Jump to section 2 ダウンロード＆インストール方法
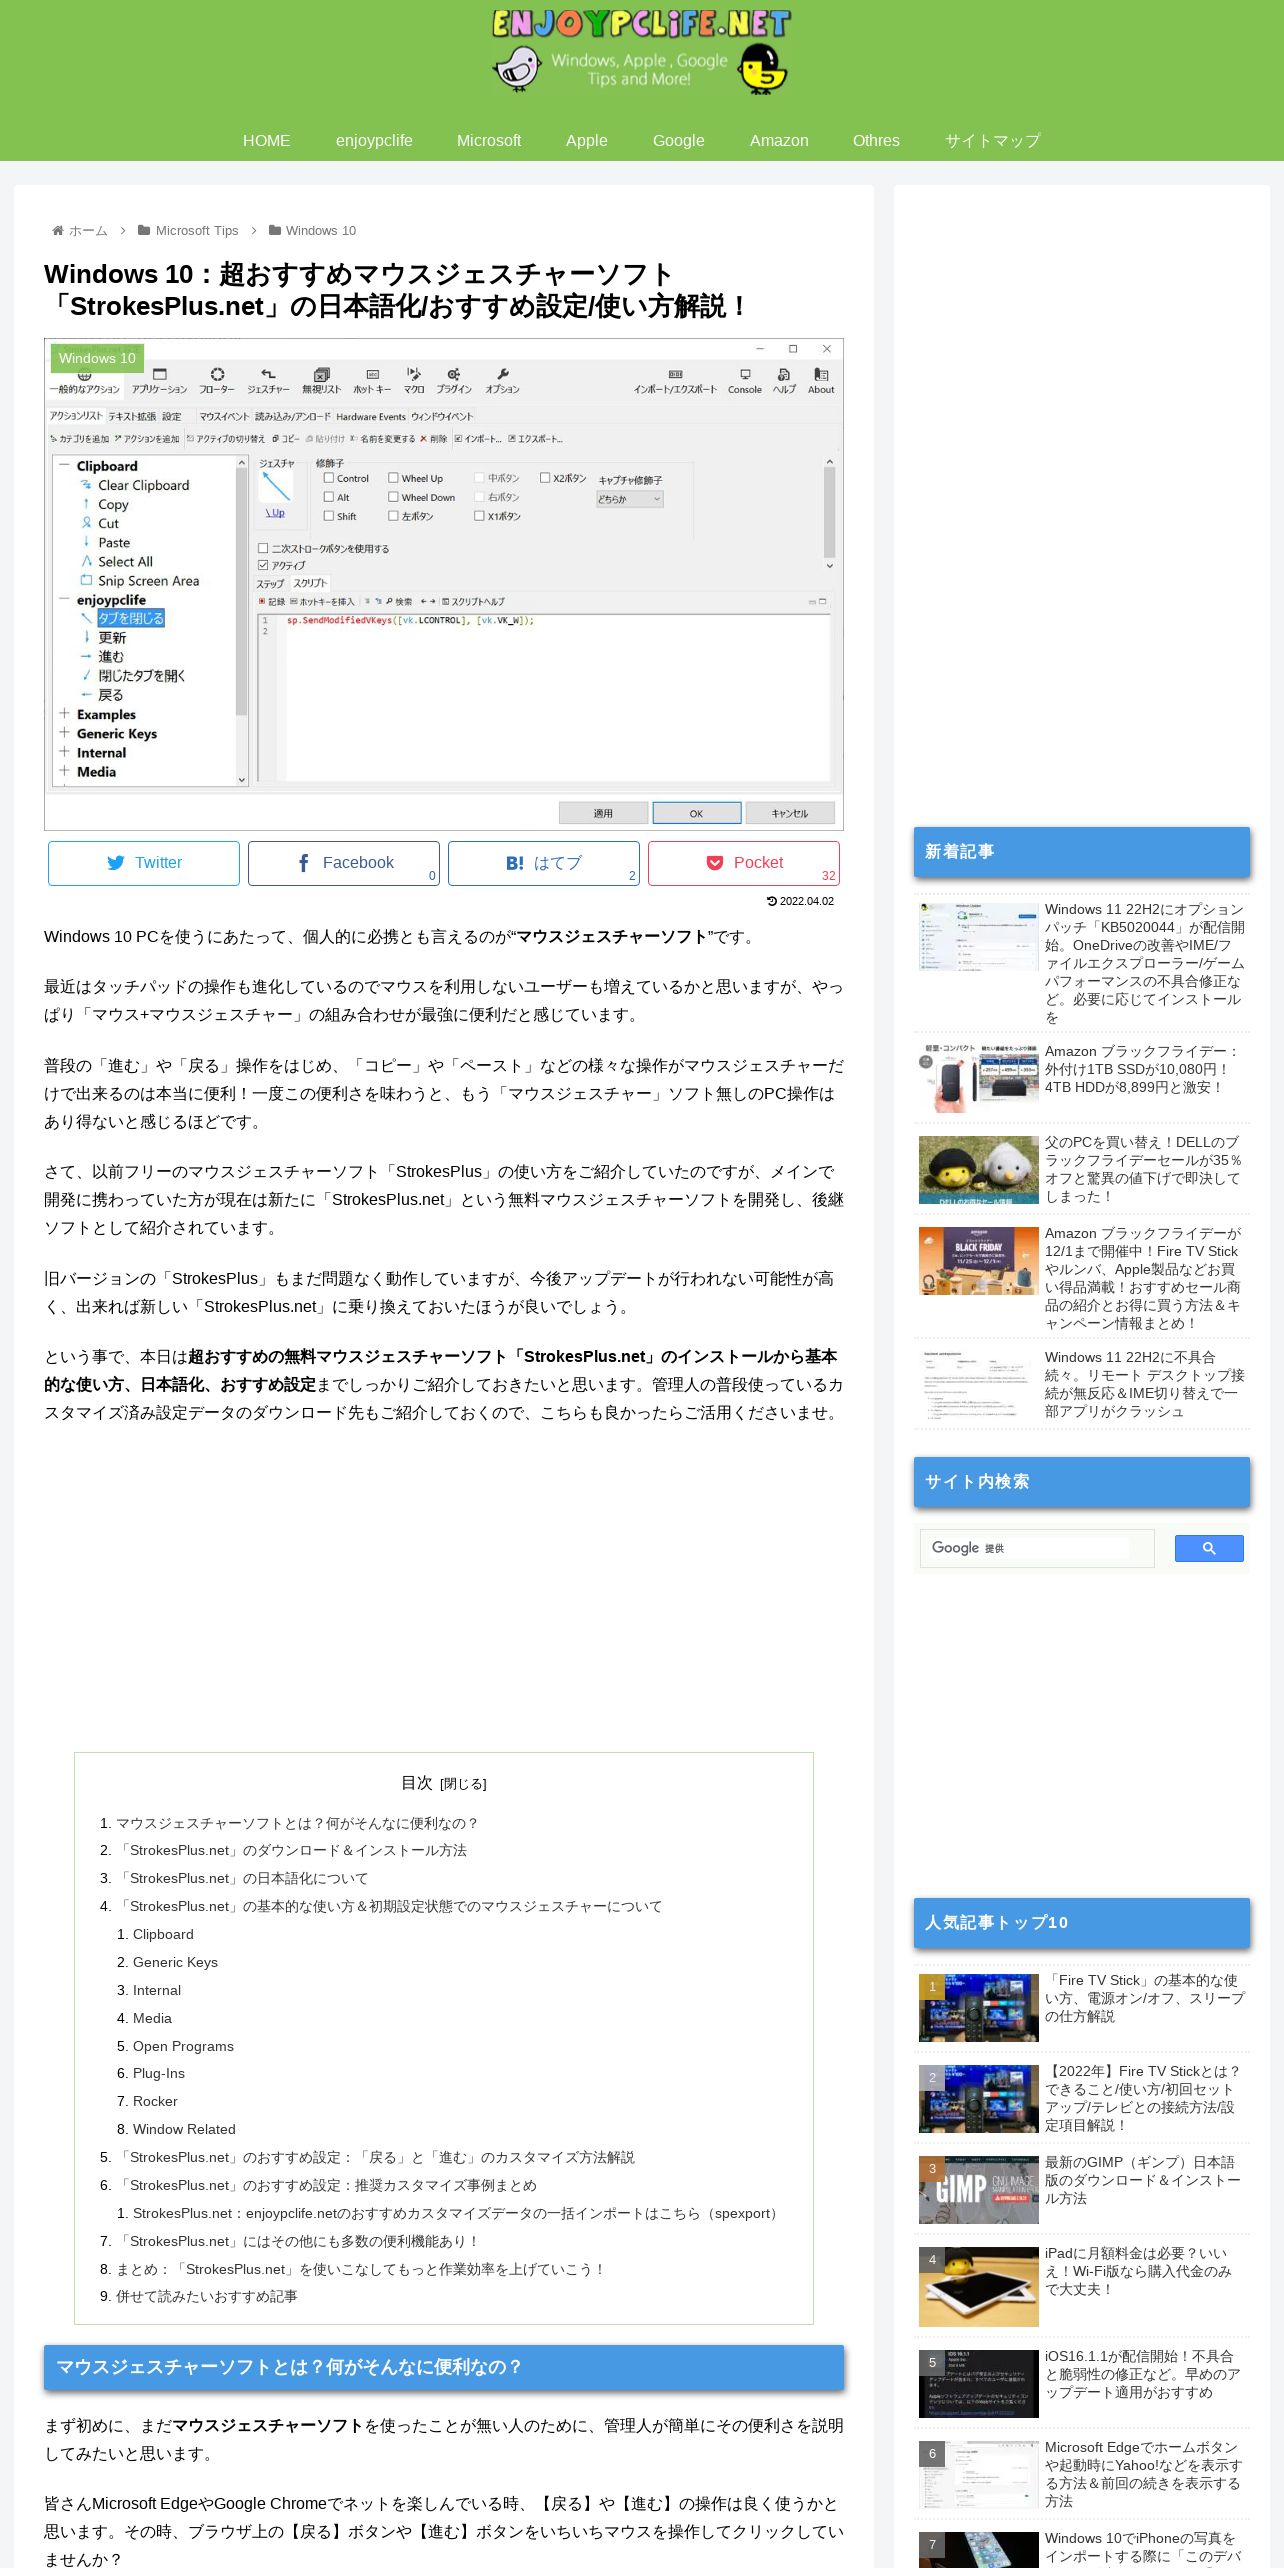 click(291, 1851)
